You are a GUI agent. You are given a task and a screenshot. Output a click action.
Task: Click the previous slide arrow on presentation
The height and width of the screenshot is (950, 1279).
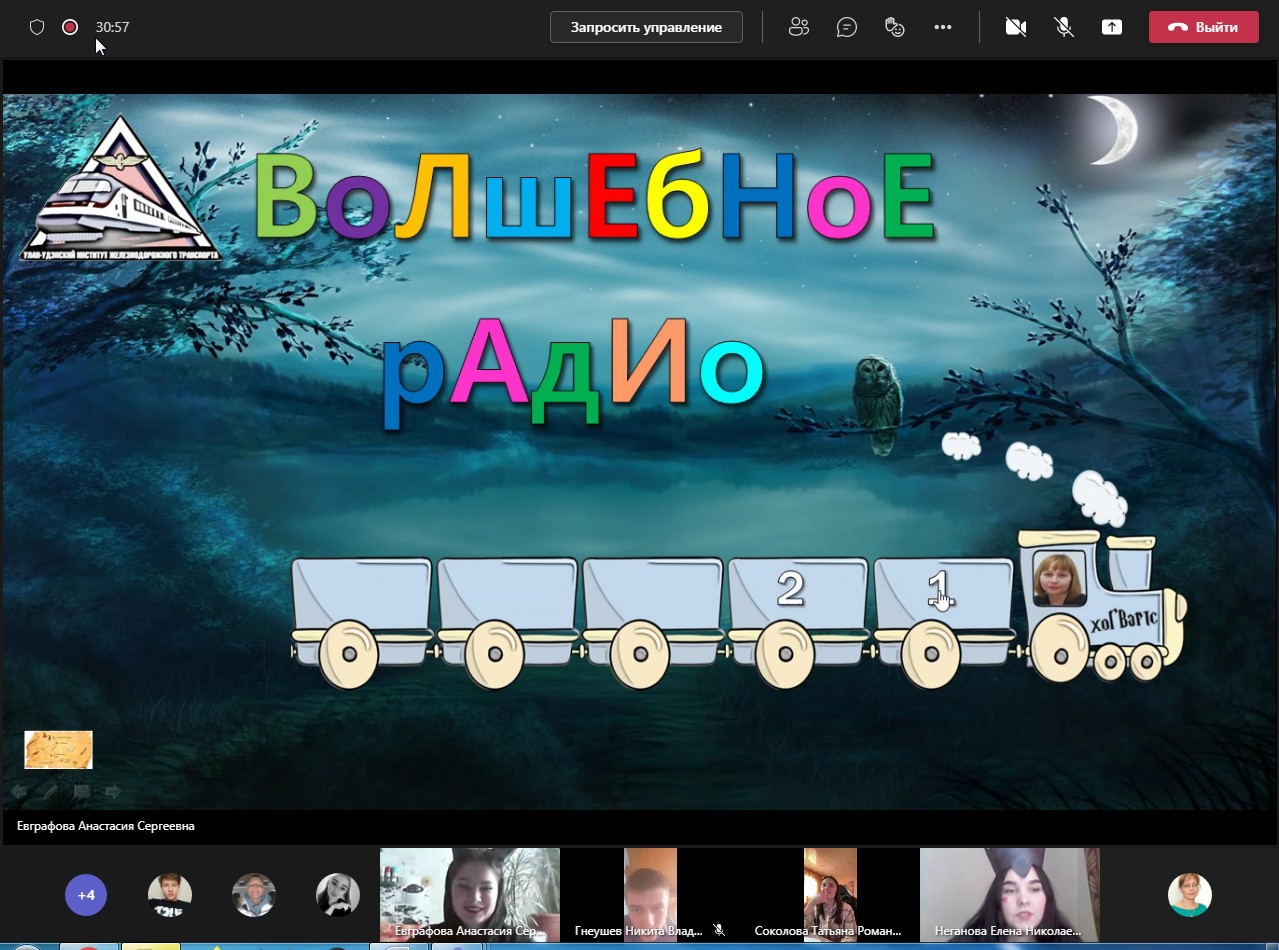coord(19,792)
